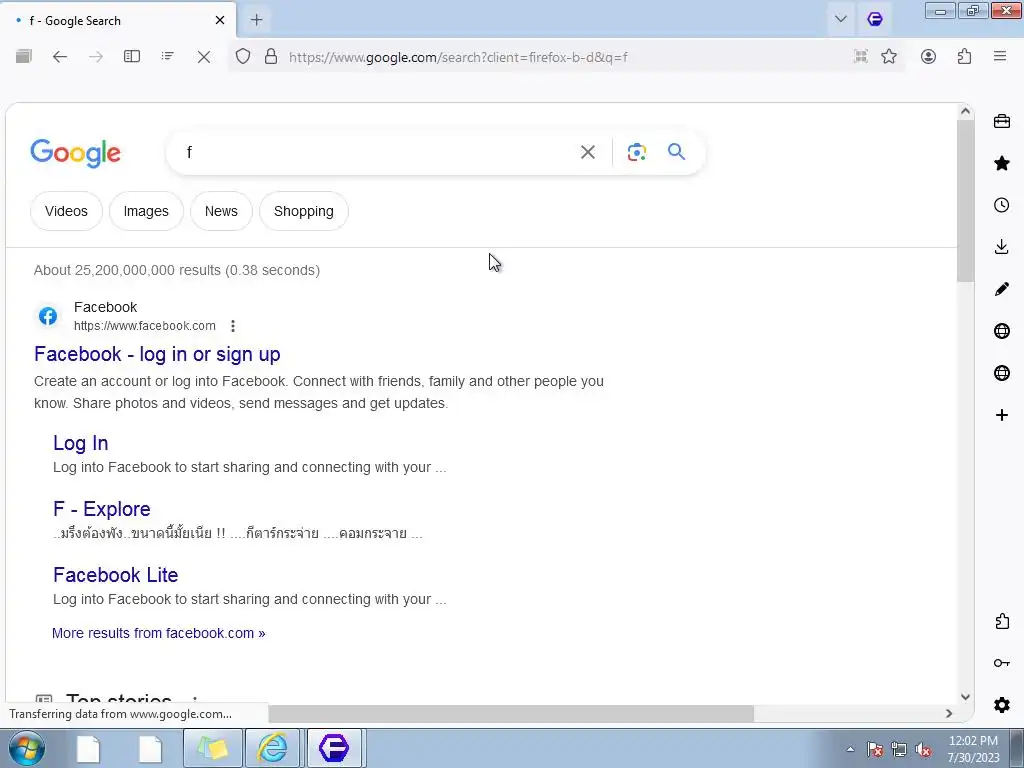Search by image with Google Lens icon
This screenshot has width=1024, height=768.
point(637,152)
